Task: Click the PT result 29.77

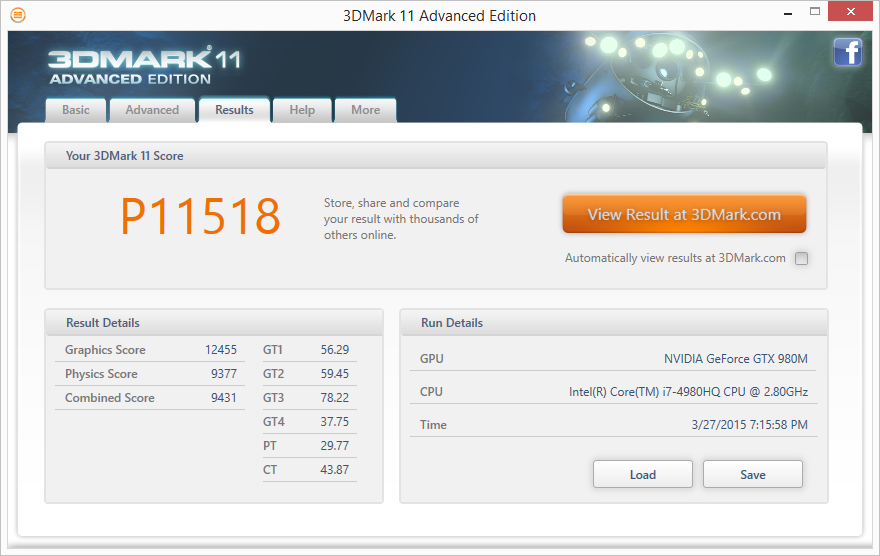Action: click(334, 445)
